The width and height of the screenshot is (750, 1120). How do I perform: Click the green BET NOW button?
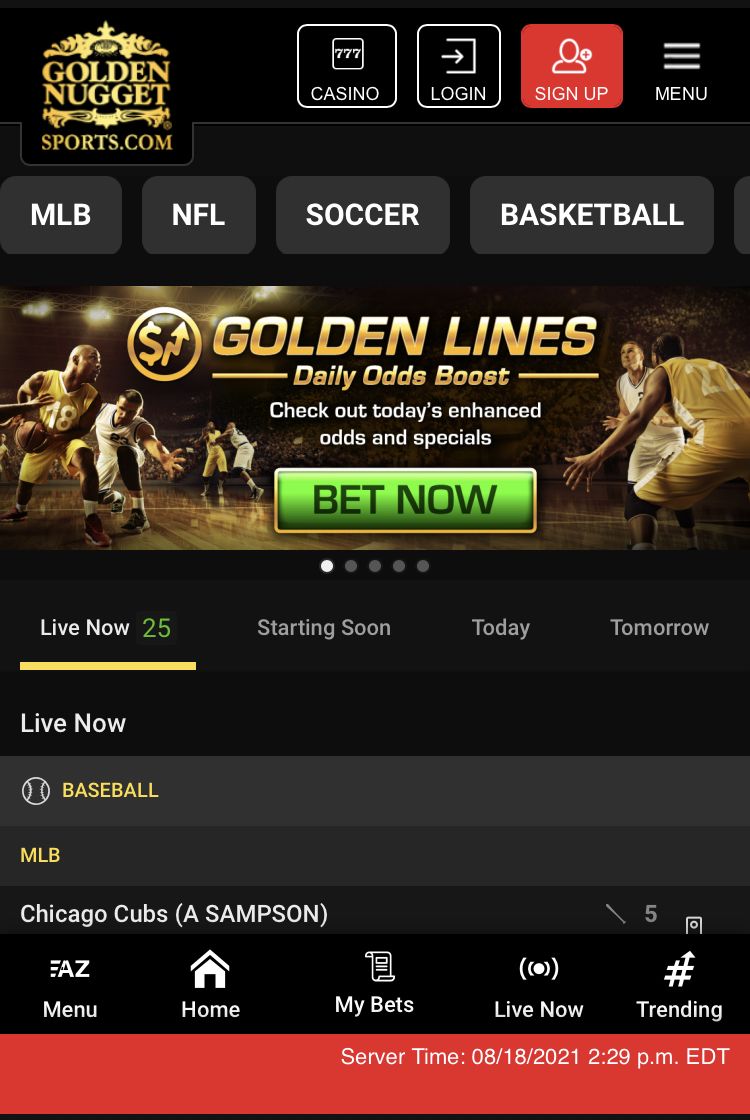405,500
